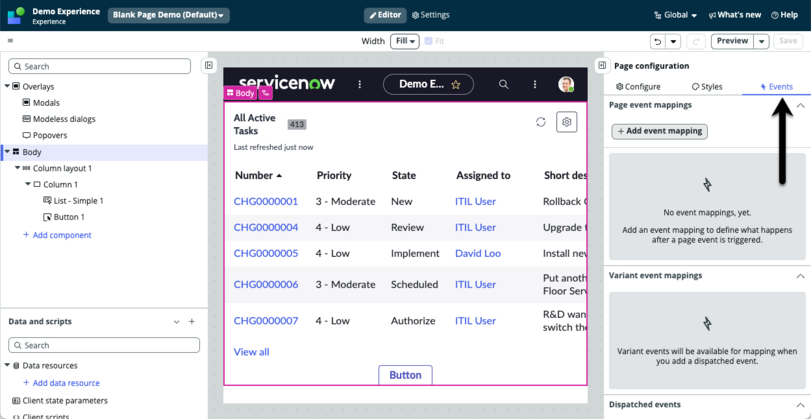811x419 pixels.
Task: Click the Data and scripts Search field
Action: click(104, 345)
